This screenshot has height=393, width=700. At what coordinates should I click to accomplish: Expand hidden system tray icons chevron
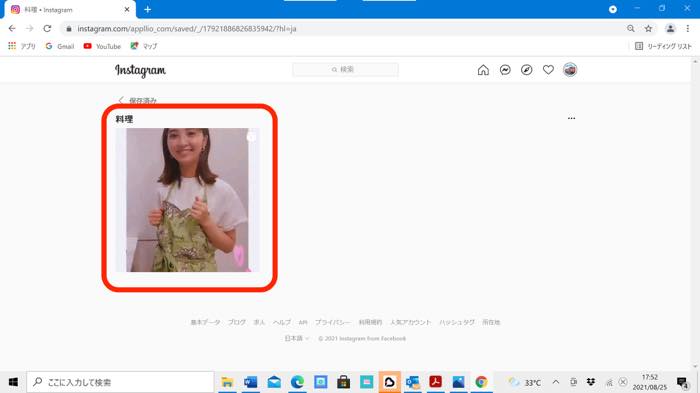[x=556, y=382]
